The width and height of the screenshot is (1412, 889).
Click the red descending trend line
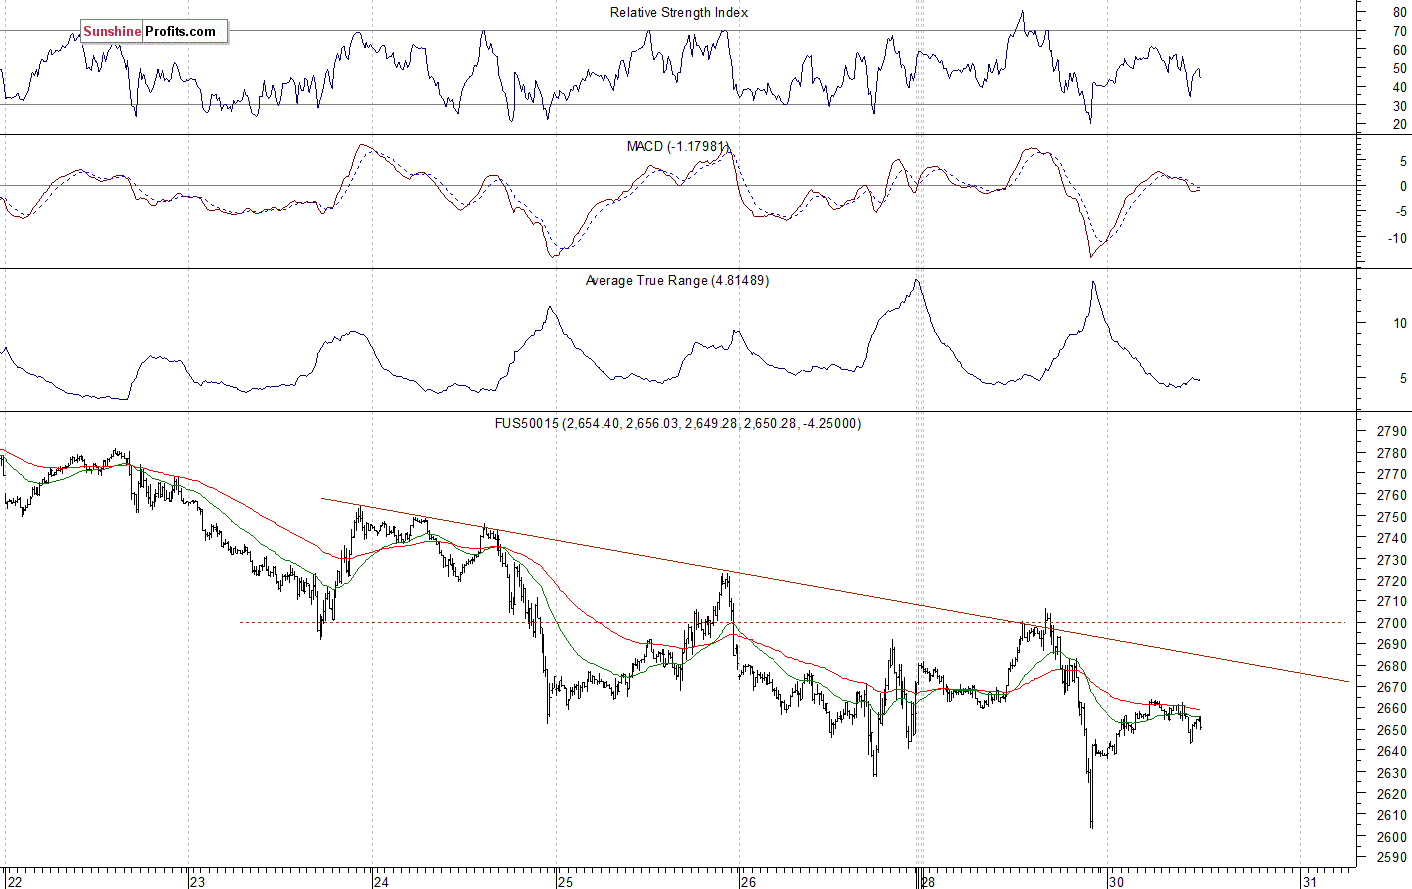click(x=835, y=591)
